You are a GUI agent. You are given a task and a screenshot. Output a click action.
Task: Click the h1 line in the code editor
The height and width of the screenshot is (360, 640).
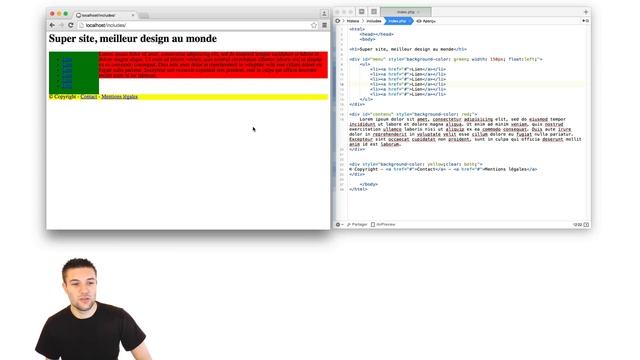click(408, 49)
